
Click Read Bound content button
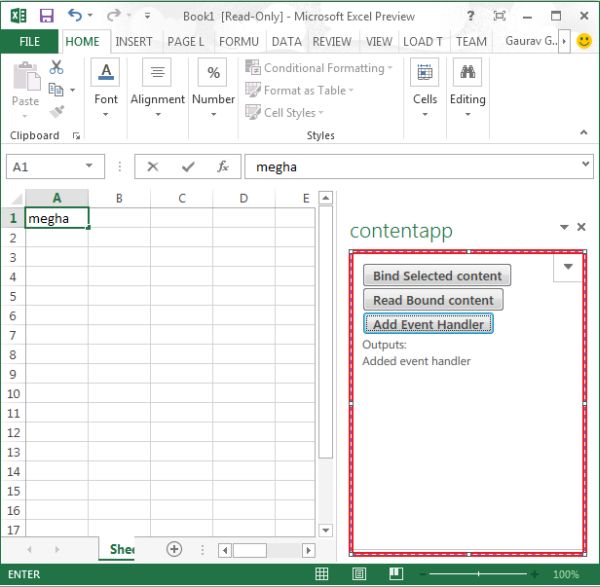tap(433, 300)
